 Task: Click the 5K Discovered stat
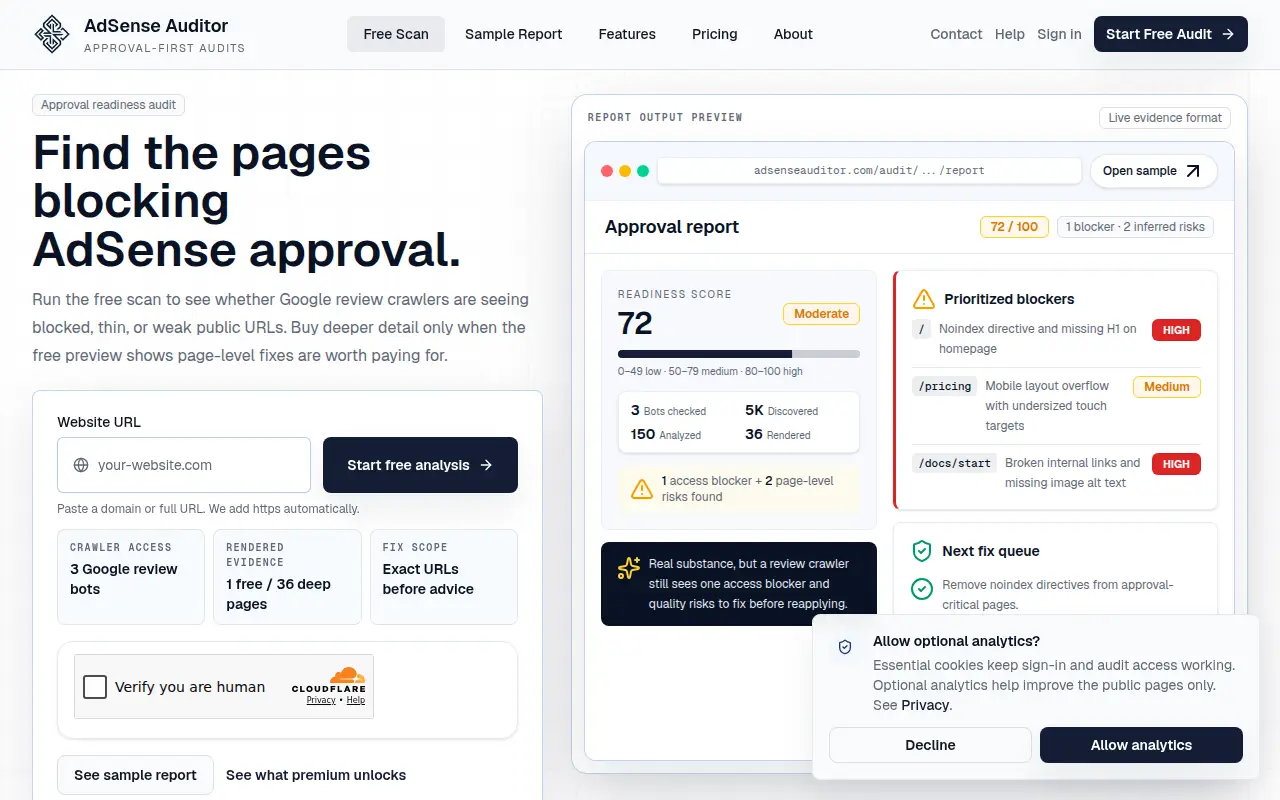tap(782, 410)
